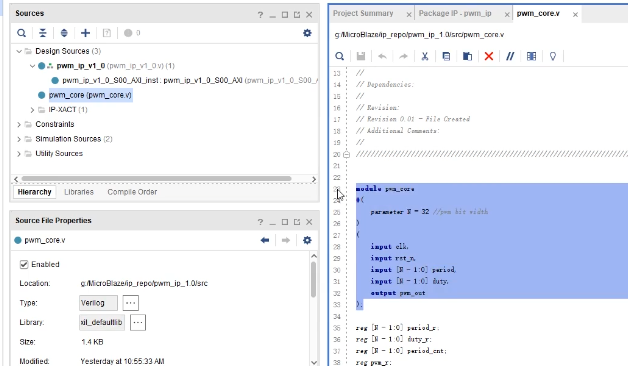The width and height of the screenshot is (628, 366).
Task: Paste code in editor toolbar
Action: [x=467, y=56]
